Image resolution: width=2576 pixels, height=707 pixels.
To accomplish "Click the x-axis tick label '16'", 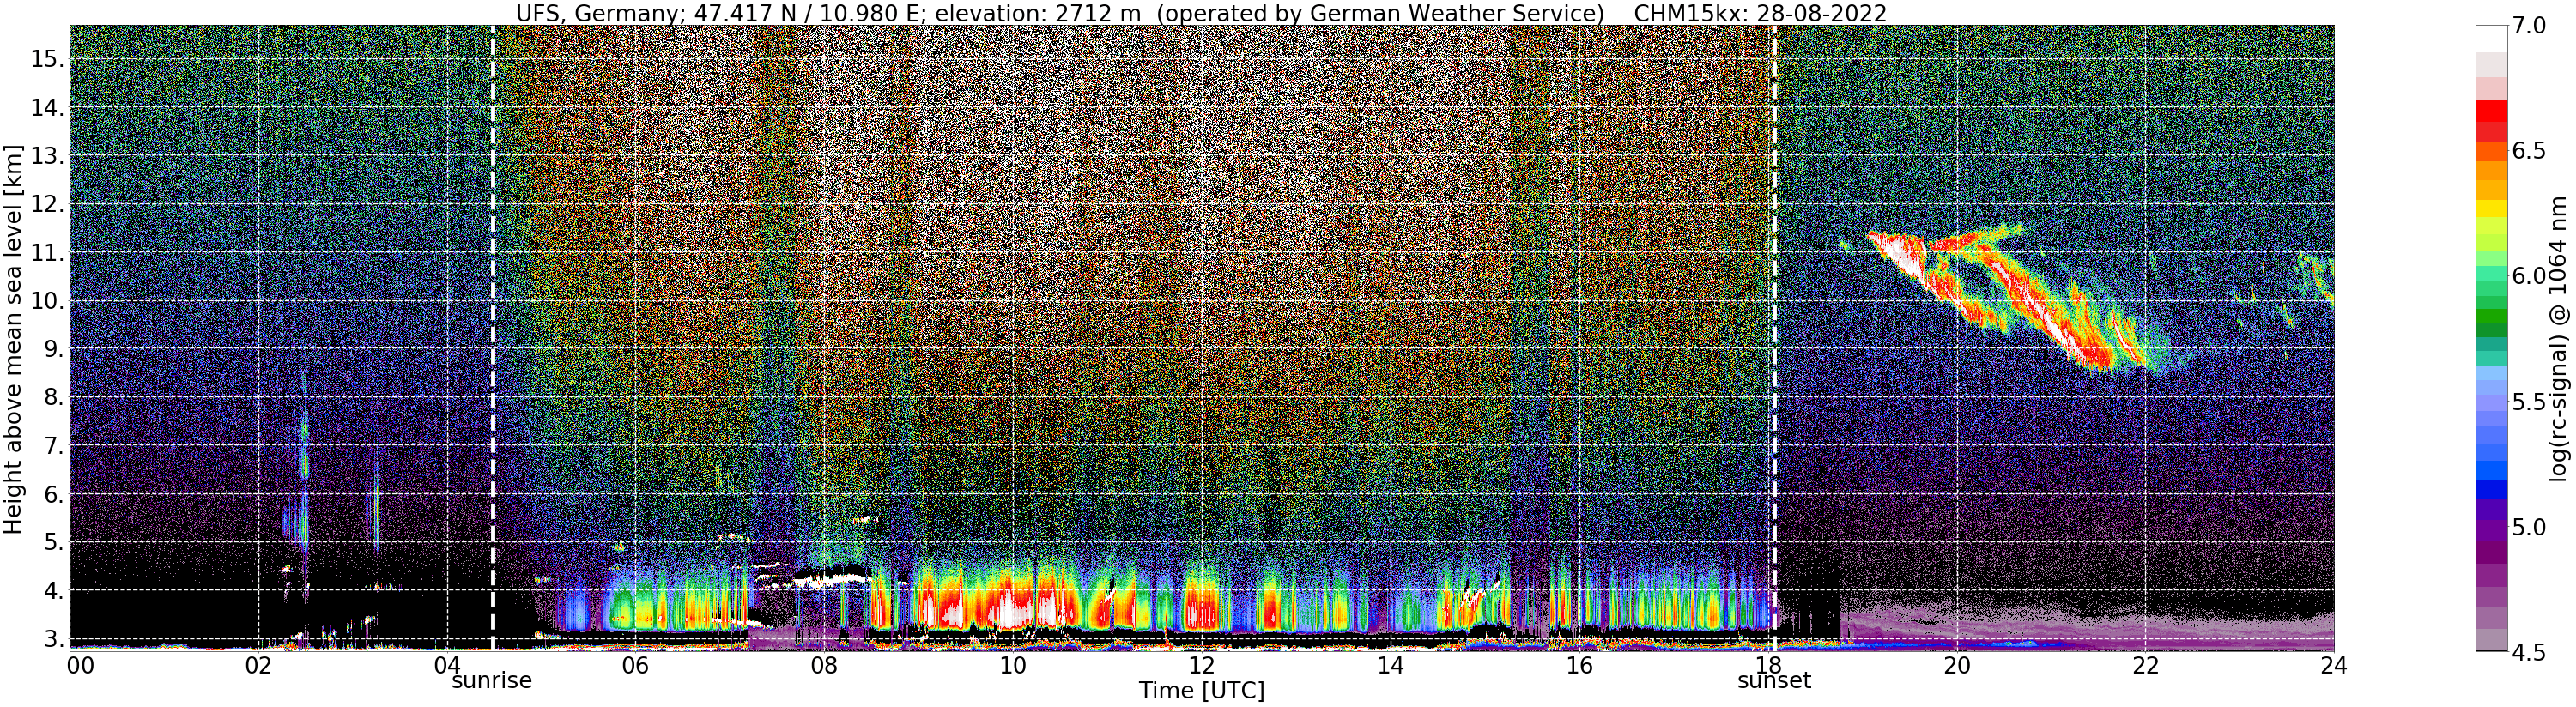I will [x=1578, y=665].
